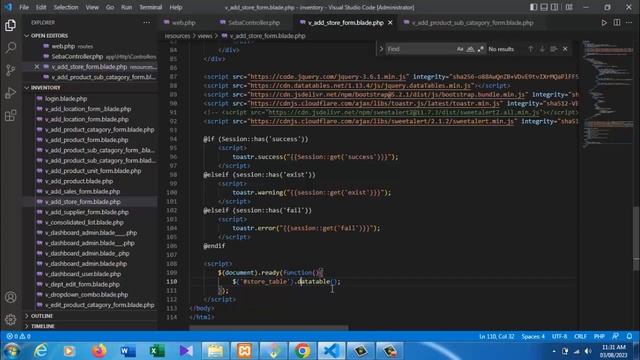Open the Extensions view
Image resolution: width=640 pixels, height=360 pixels.
(11, 116)
